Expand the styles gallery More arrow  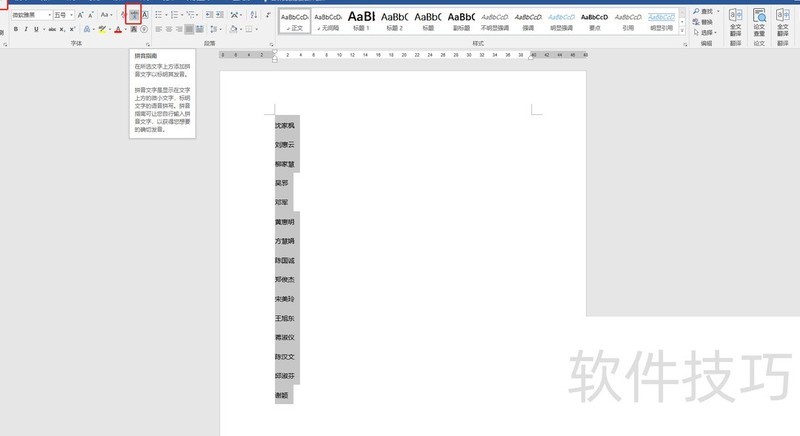pyautogui.click(x=682, y=31)
